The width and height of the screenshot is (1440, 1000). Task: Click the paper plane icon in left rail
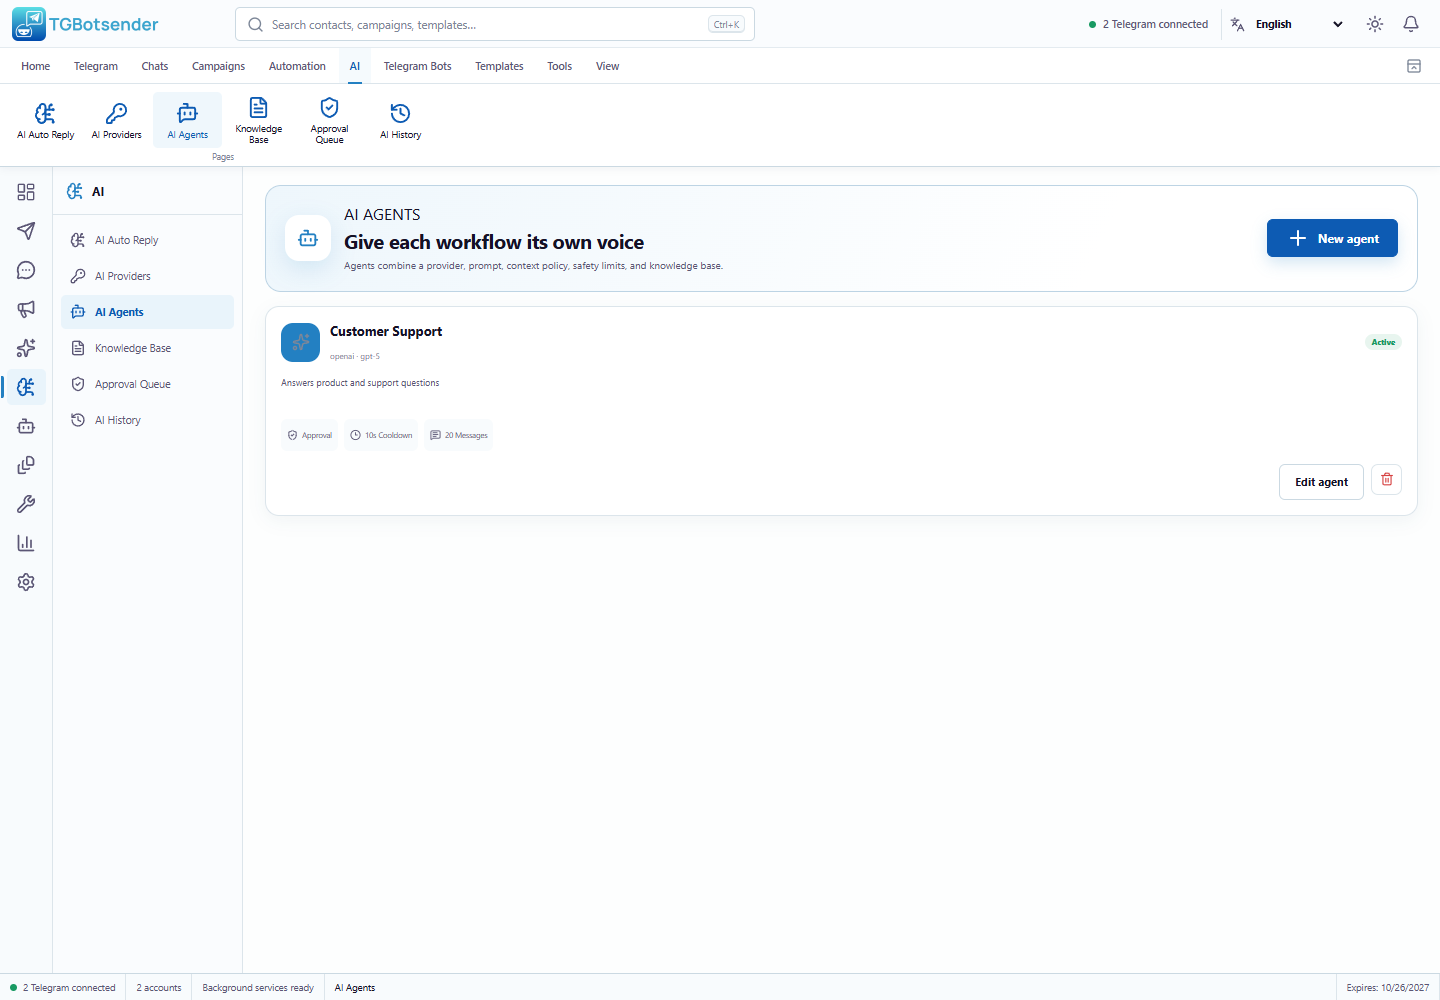[26, 231]
